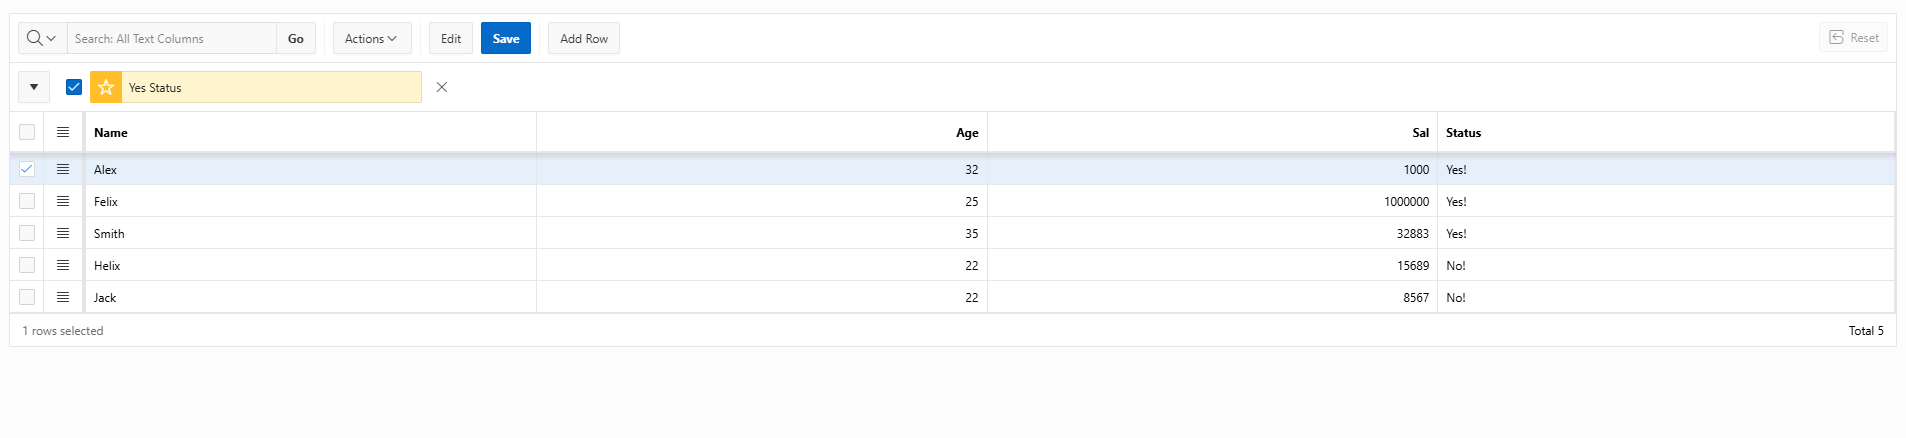Sort by the Sal column header
1906x438 pixels.
1420,132
